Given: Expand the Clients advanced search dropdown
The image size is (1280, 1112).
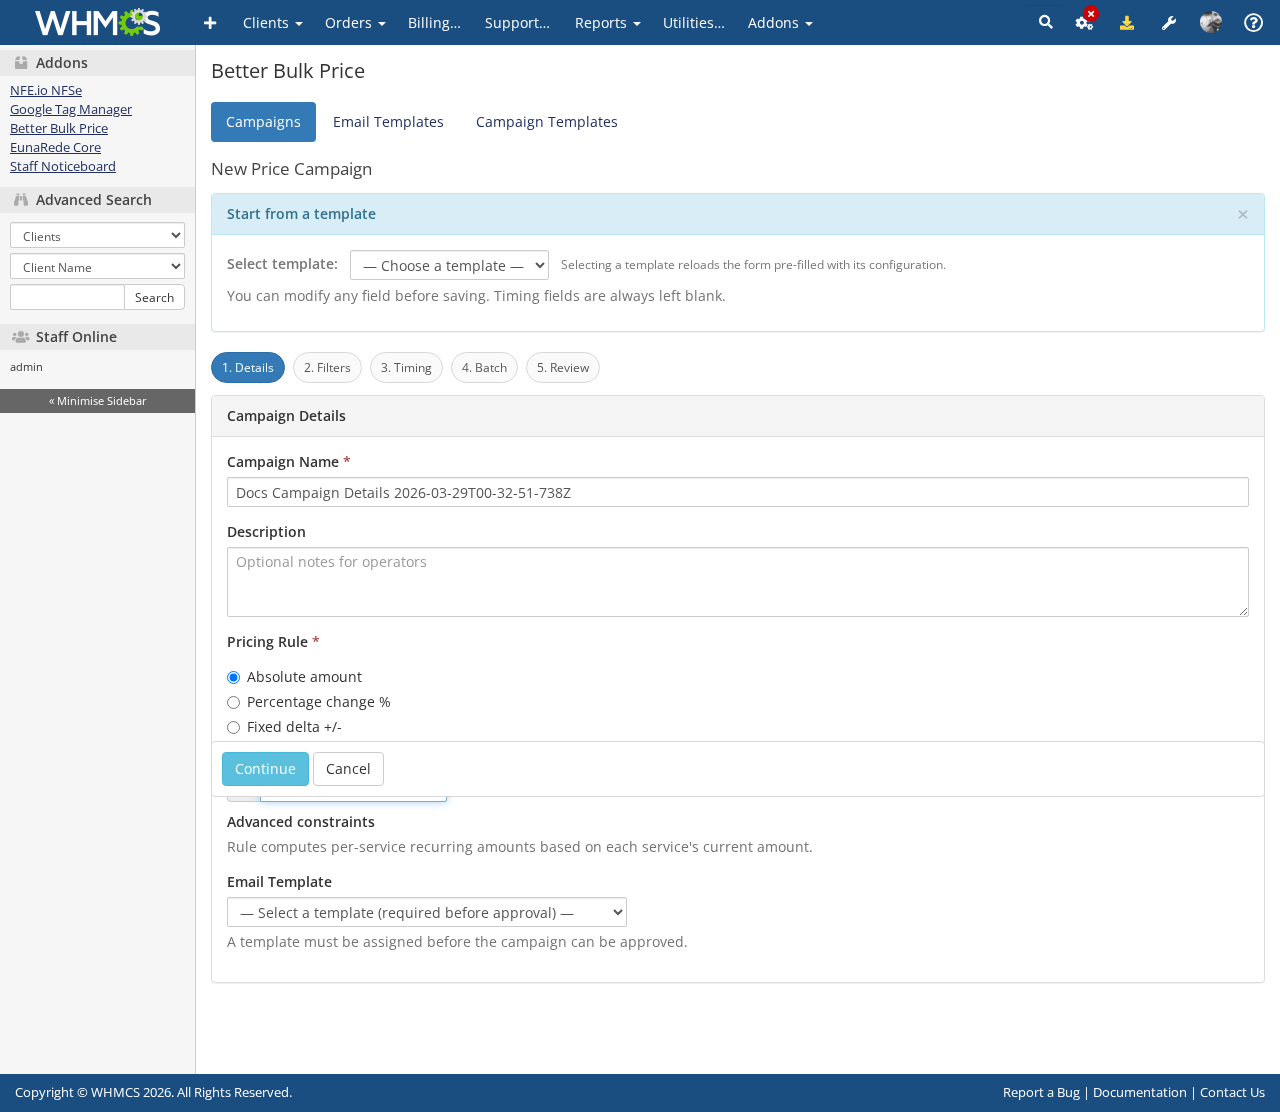Looking at the screenshot, I should pos(96,235).
